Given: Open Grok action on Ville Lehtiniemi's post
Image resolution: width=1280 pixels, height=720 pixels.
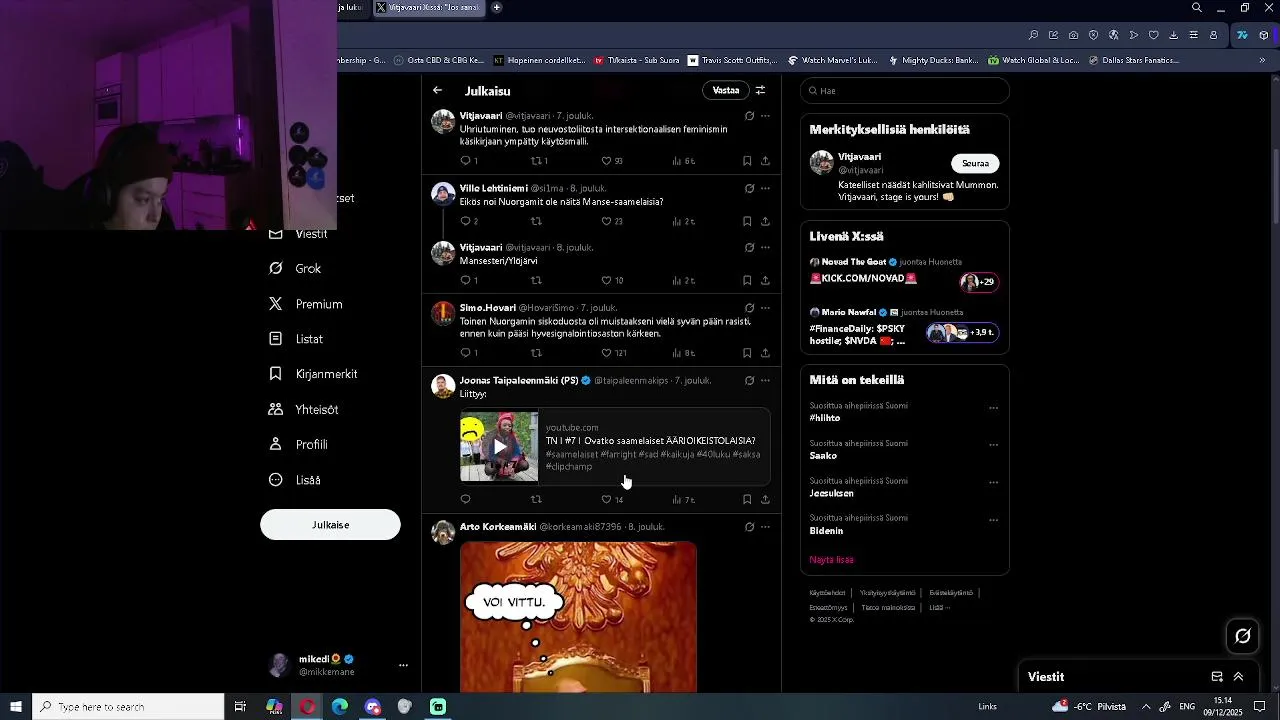Looking at the screenshot, I should click(749, 188).
